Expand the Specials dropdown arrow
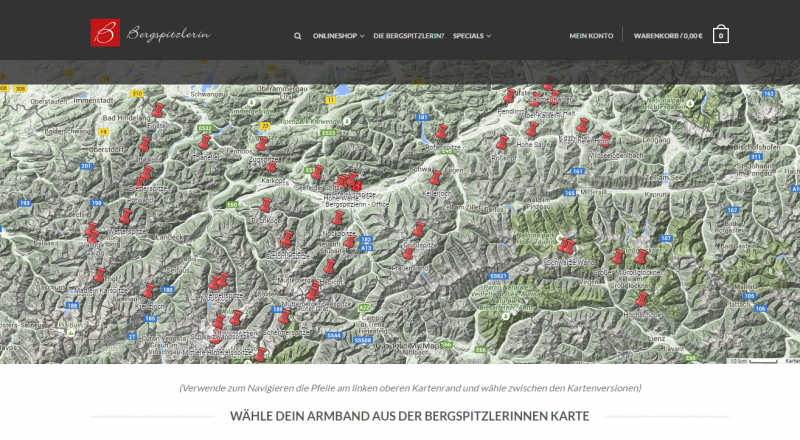Screen dimensions: 800x440 [488, 36]
